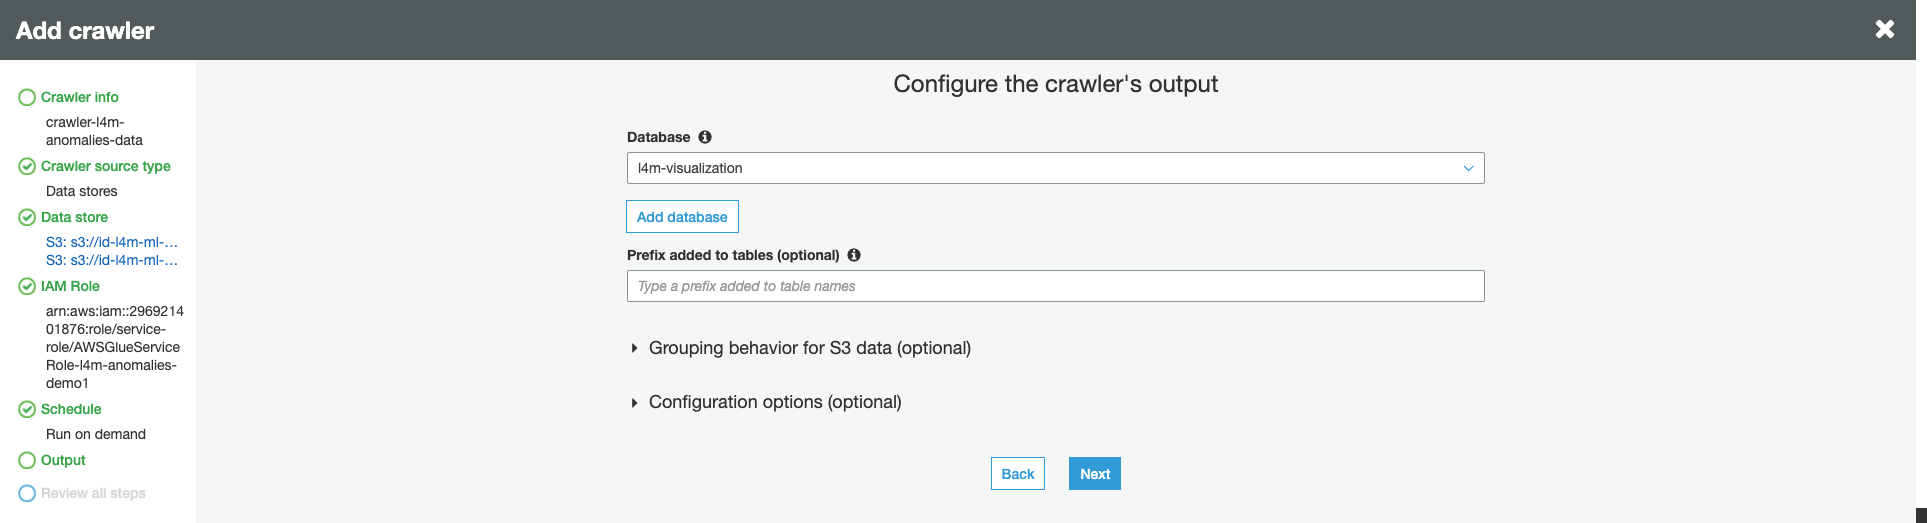The width and height of the screenshot is (1927, 523).
Task: Click the Back button
Action: tap(1018, 474)
